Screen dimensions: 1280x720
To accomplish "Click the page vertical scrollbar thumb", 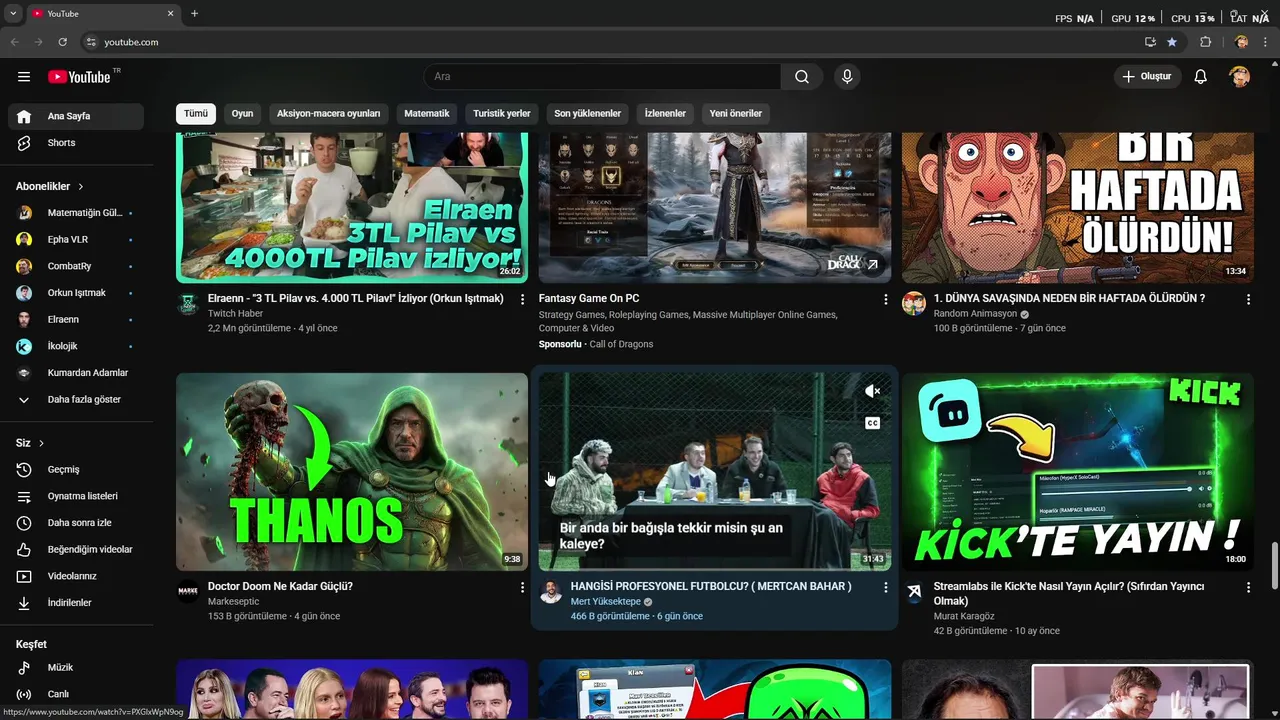I will 1274,567.
